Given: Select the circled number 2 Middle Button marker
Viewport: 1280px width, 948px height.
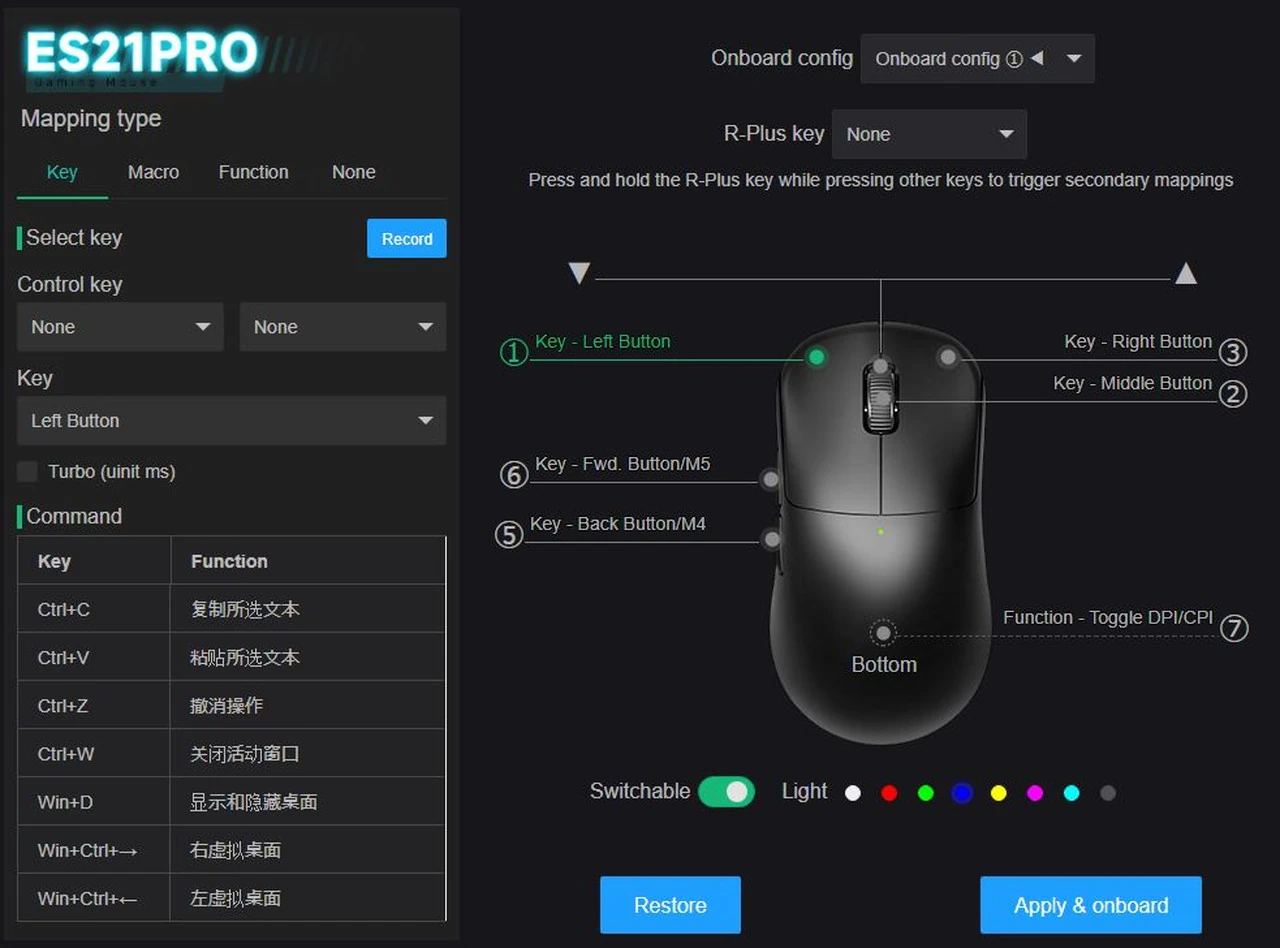Looking at the screenshot, I should pos(1233,393).
